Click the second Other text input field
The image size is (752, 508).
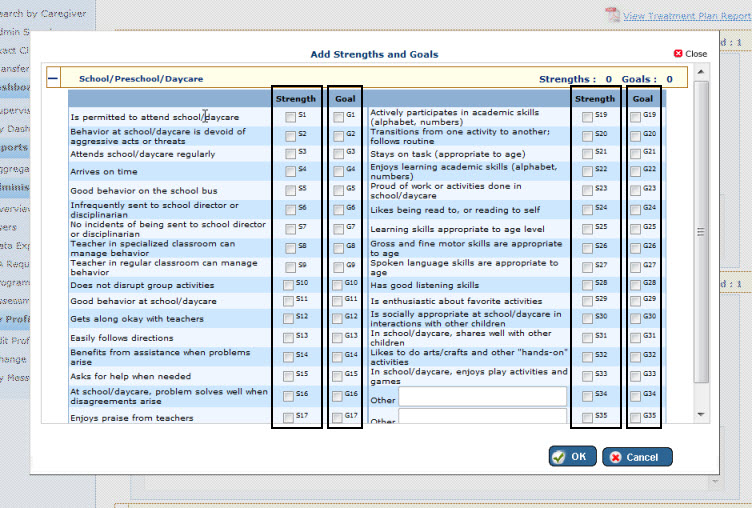click(482, 416)
